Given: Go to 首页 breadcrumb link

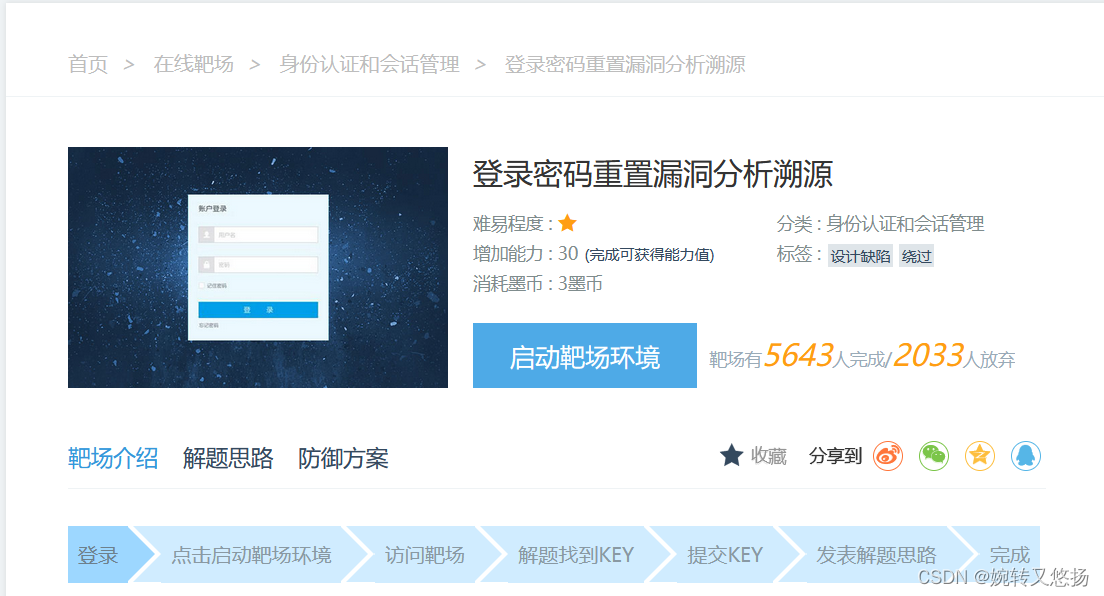Looking at the screenshot, I should [x=88, y=64].
